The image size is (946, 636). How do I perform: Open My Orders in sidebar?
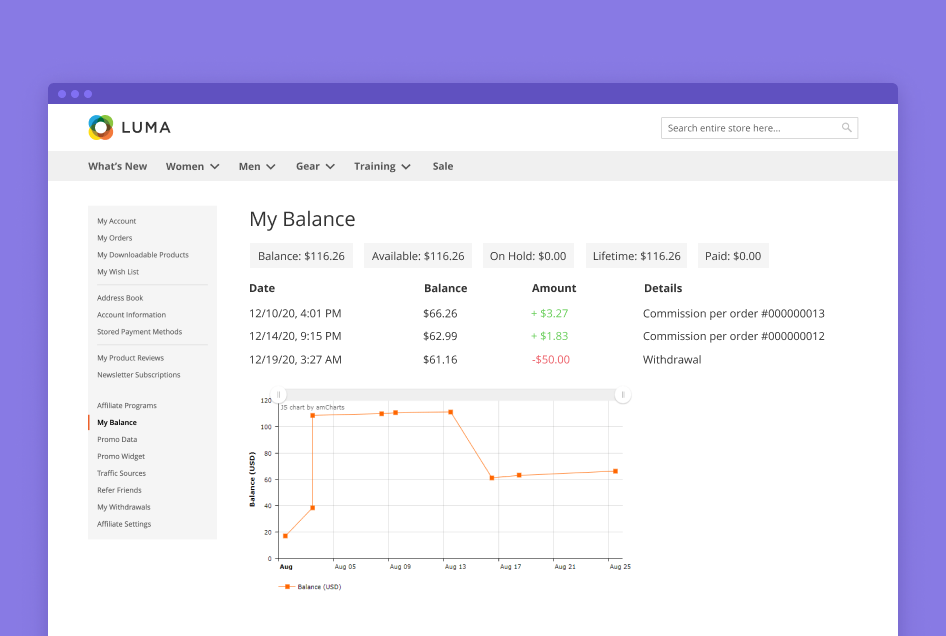[114, 238]
